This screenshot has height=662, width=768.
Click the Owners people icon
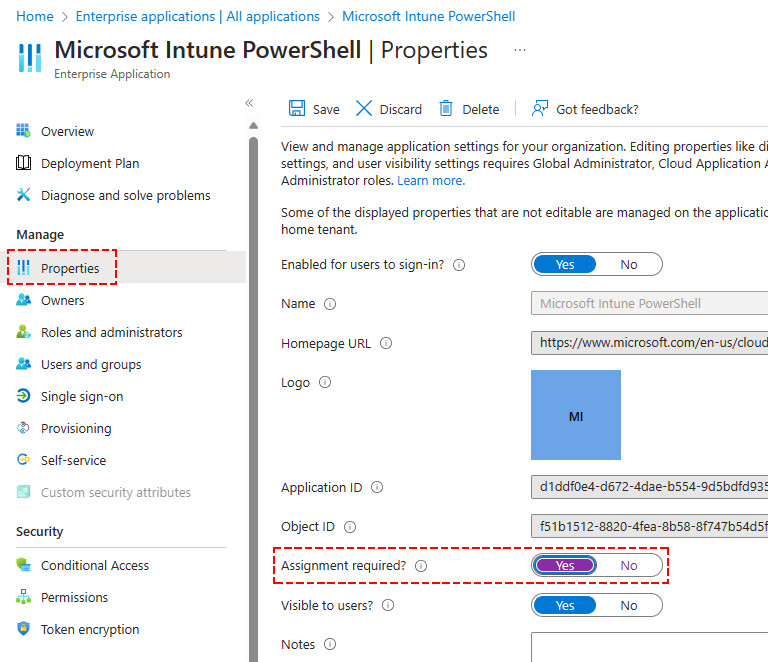click(23, 300)
